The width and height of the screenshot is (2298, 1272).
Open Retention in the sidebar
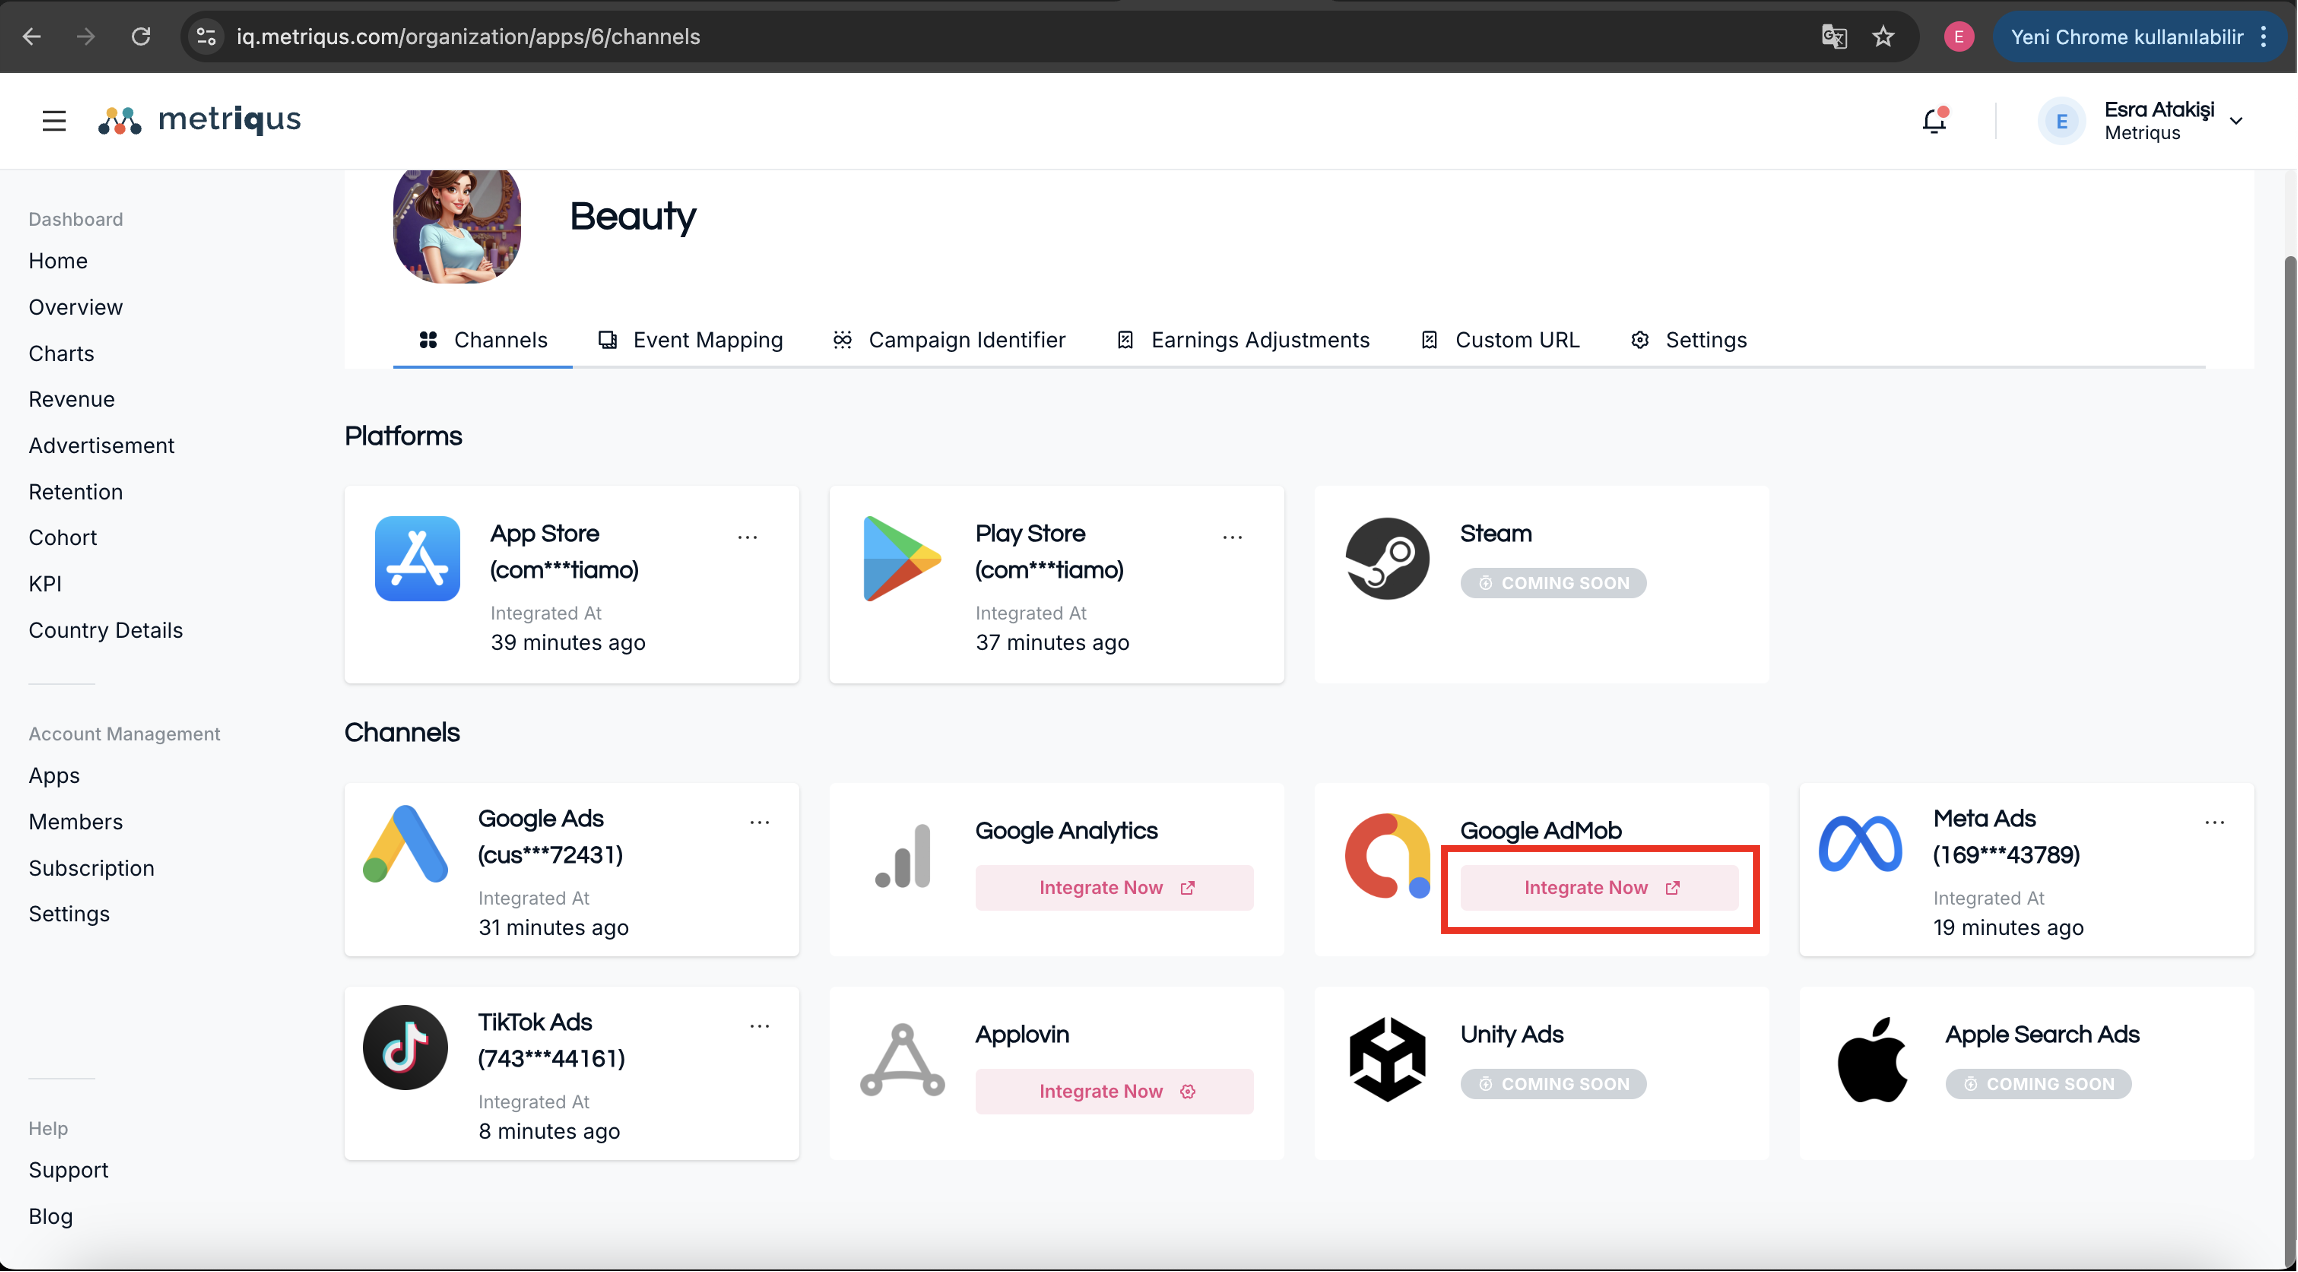click(76, 492)
